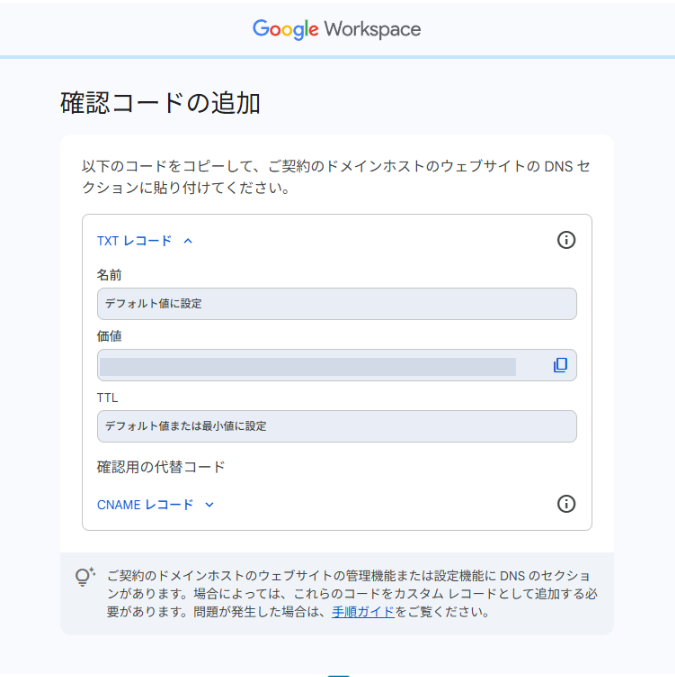Click the 確認コードの追加 page heading

[161, 103]
